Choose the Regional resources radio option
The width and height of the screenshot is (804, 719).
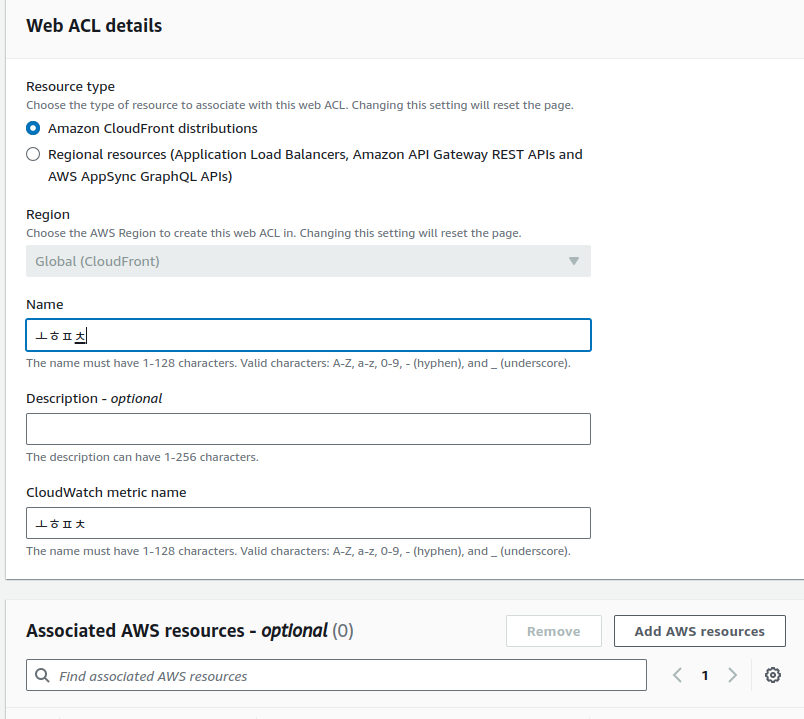coord(34,155)
